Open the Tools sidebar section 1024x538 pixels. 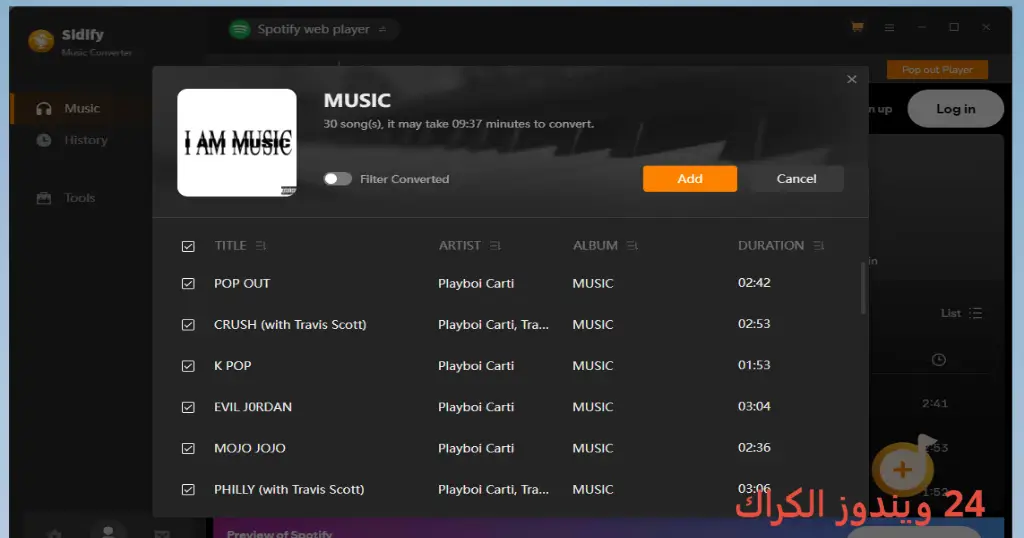click(x=81, y=198)
